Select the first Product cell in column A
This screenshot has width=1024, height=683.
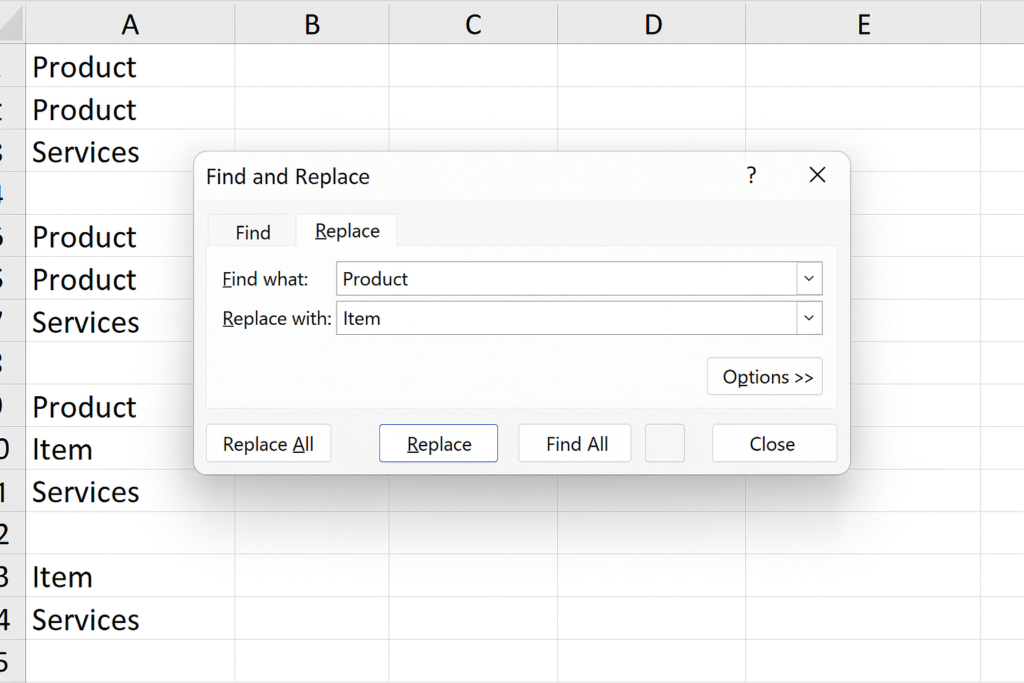(x=85, y=67)
